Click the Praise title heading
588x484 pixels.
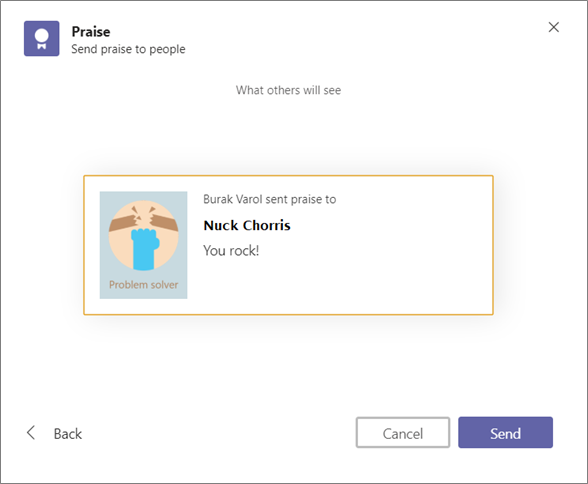pos(91,32)
